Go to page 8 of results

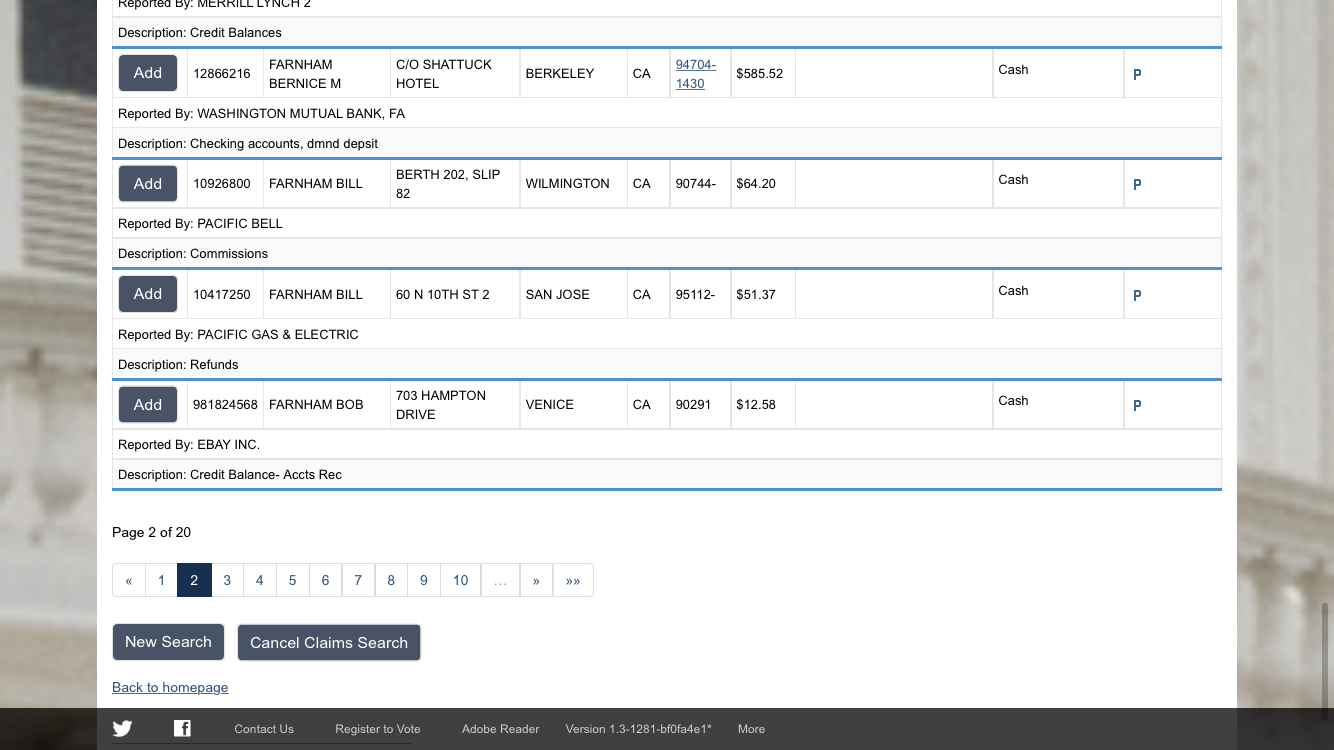tap(391, 580)
